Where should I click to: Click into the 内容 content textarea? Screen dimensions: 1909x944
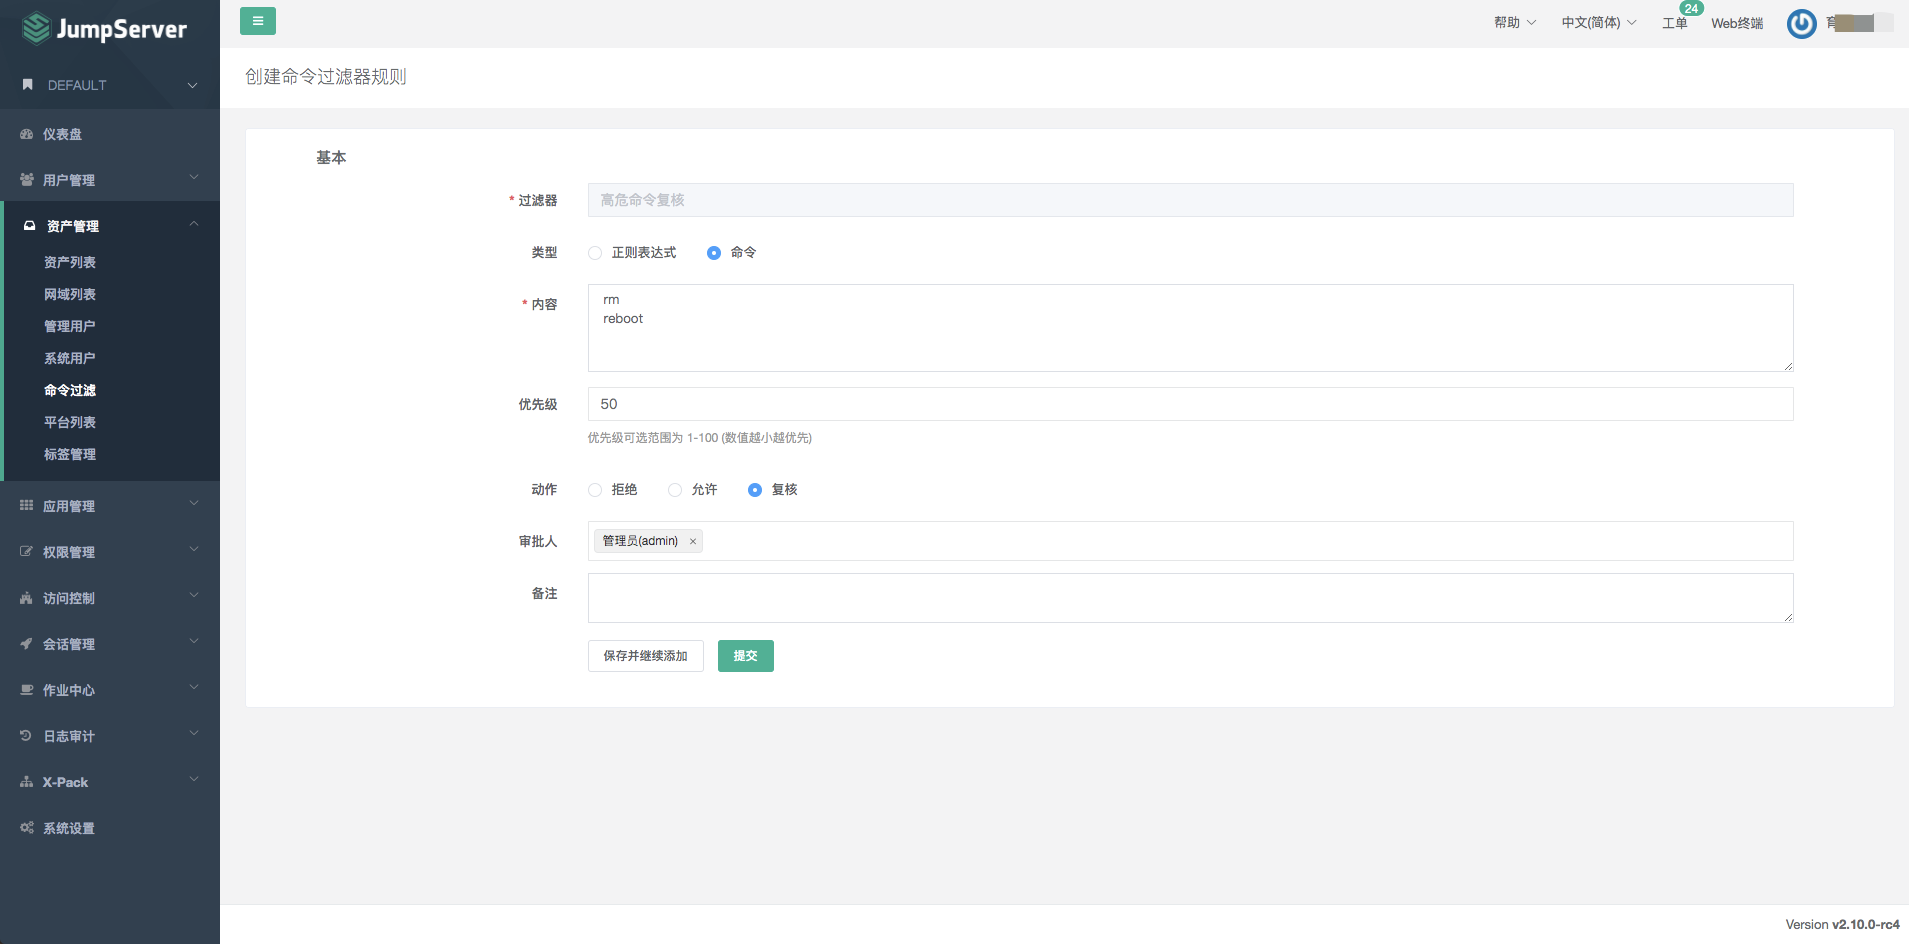[1191, 328]
